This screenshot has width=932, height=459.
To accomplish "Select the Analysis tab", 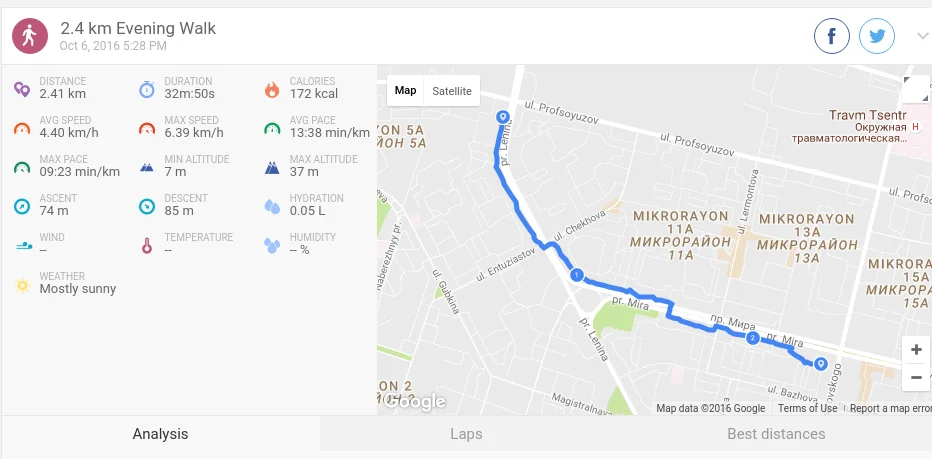I will pyautogui.click(x=160, y=434).
